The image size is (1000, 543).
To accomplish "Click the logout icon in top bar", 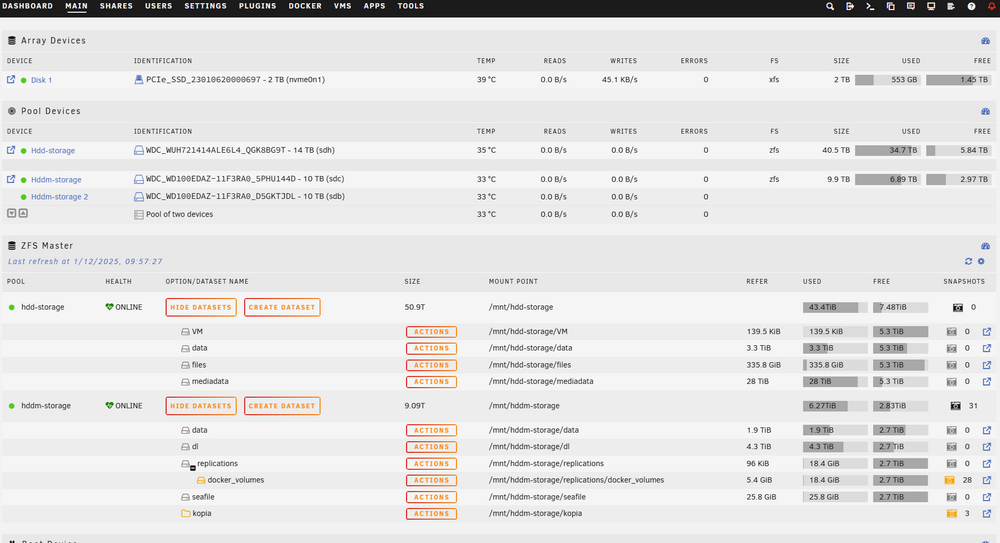I will (850, 6).
